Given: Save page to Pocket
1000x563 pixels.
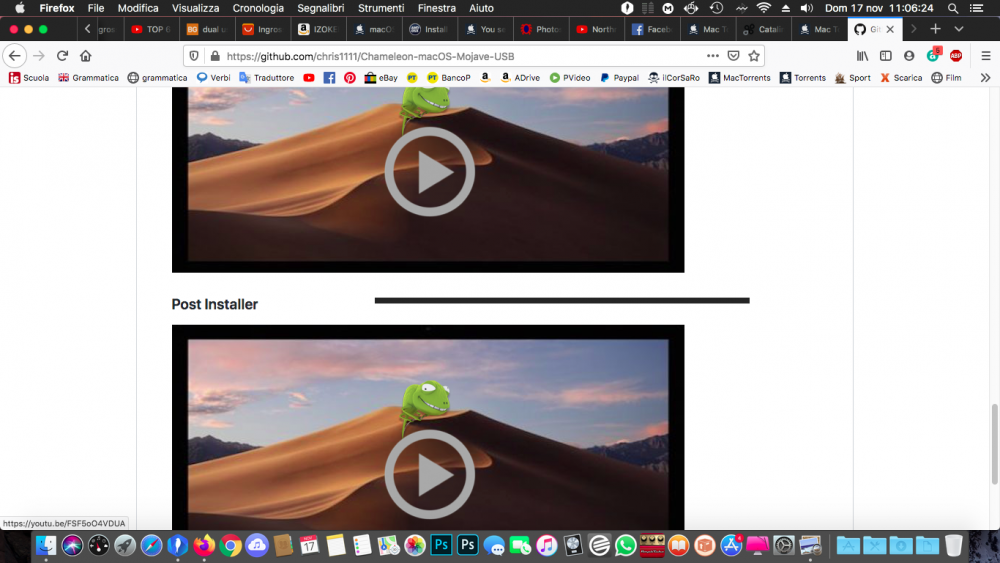Looking at the screenshot, I should coord(733,56).
